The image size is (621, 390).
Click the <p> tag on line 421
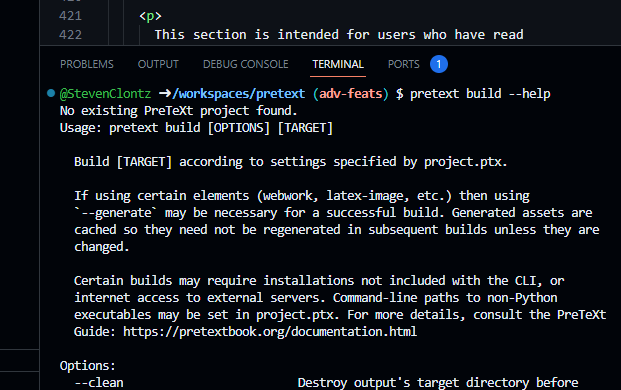[x=150, y=16]
